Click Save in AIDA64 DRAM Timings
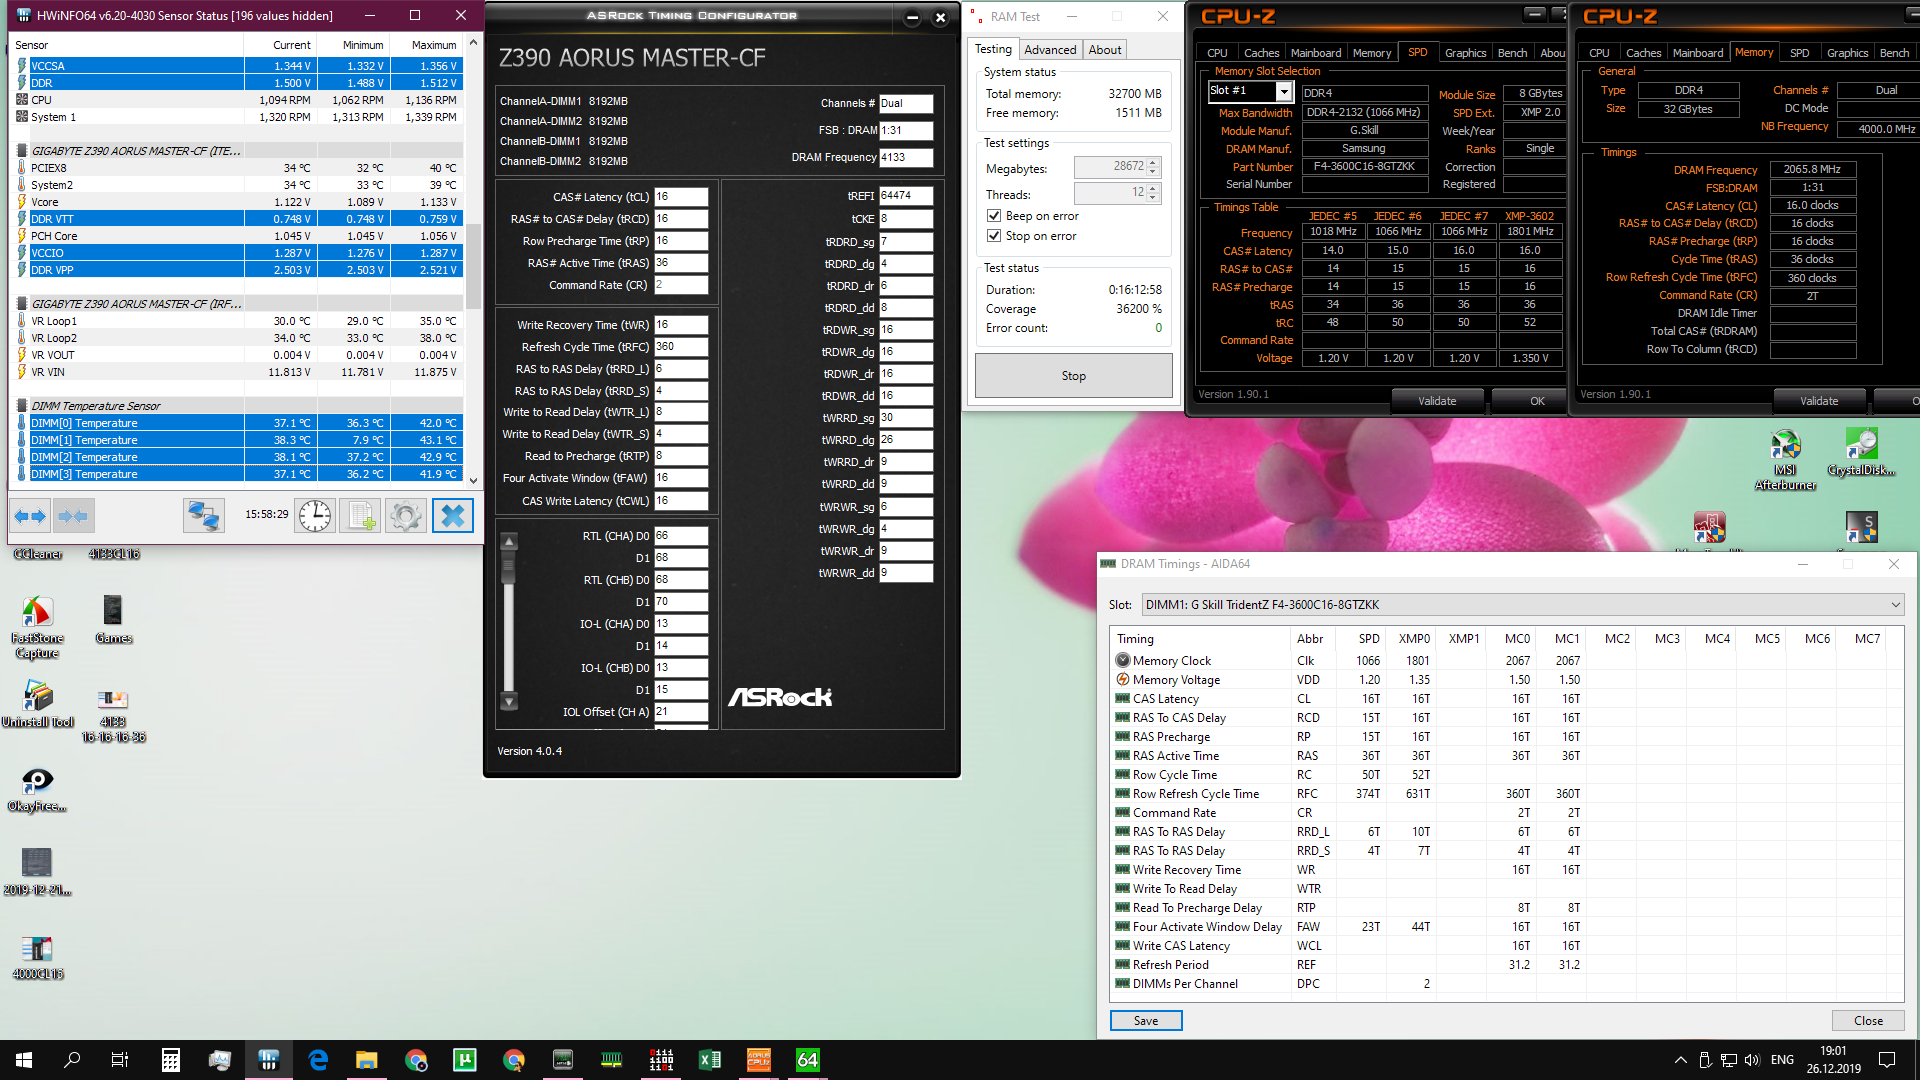The image size is (1920, 1080). 1146,1021
